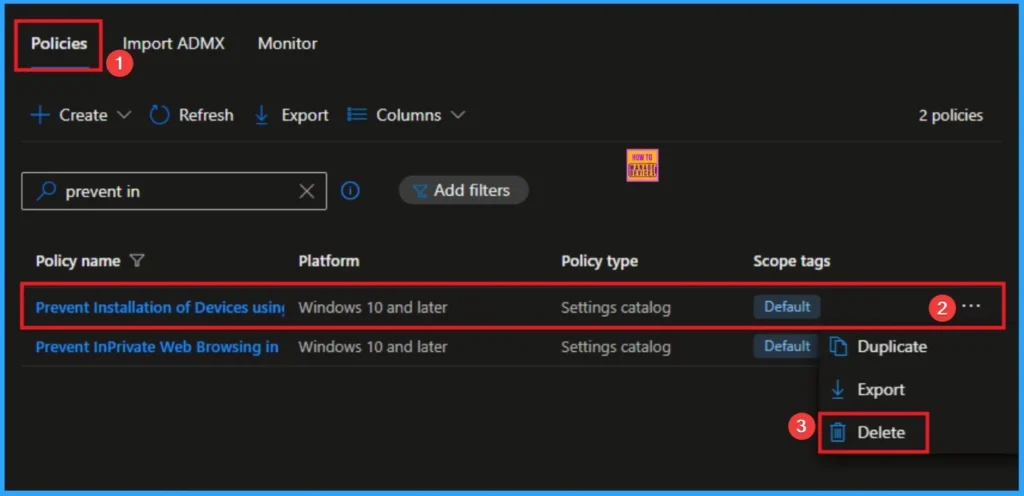Click Windows 10 and later in Prevent Installation row
Image resolution: width=1024 pixels, height=496 pixels.
tap(373, 307)
